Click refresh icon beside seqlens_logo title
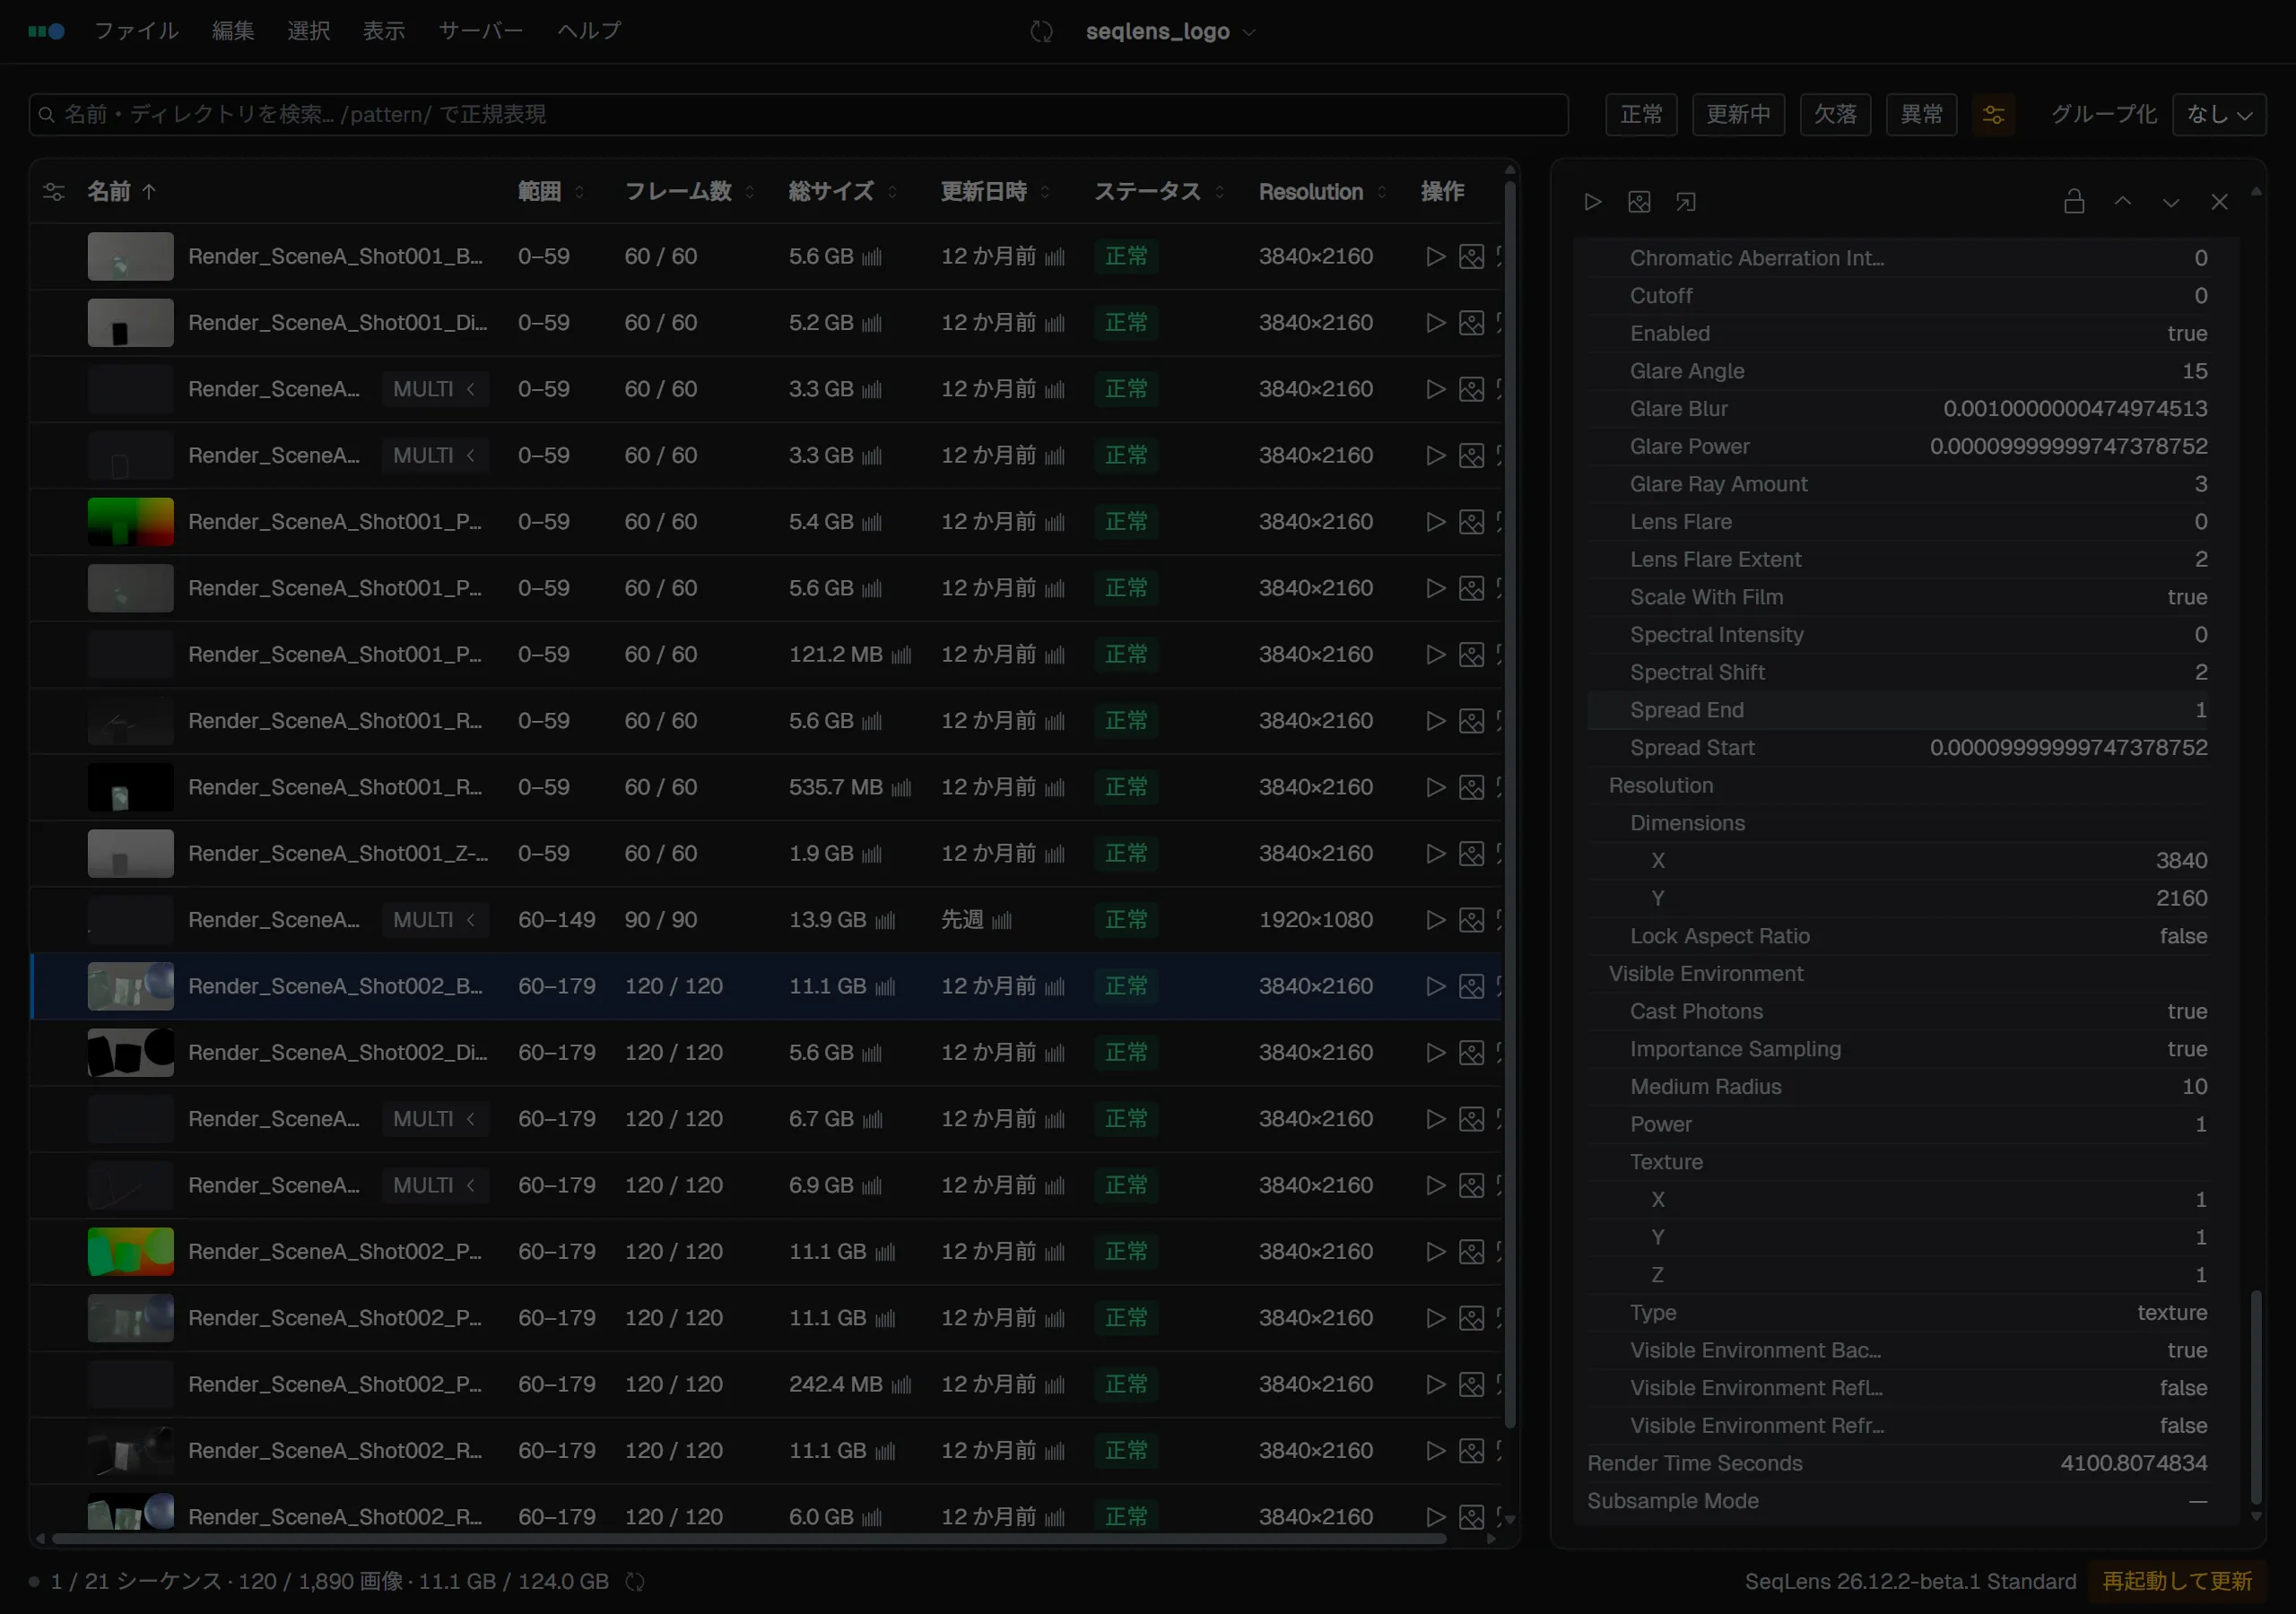 1041,32
